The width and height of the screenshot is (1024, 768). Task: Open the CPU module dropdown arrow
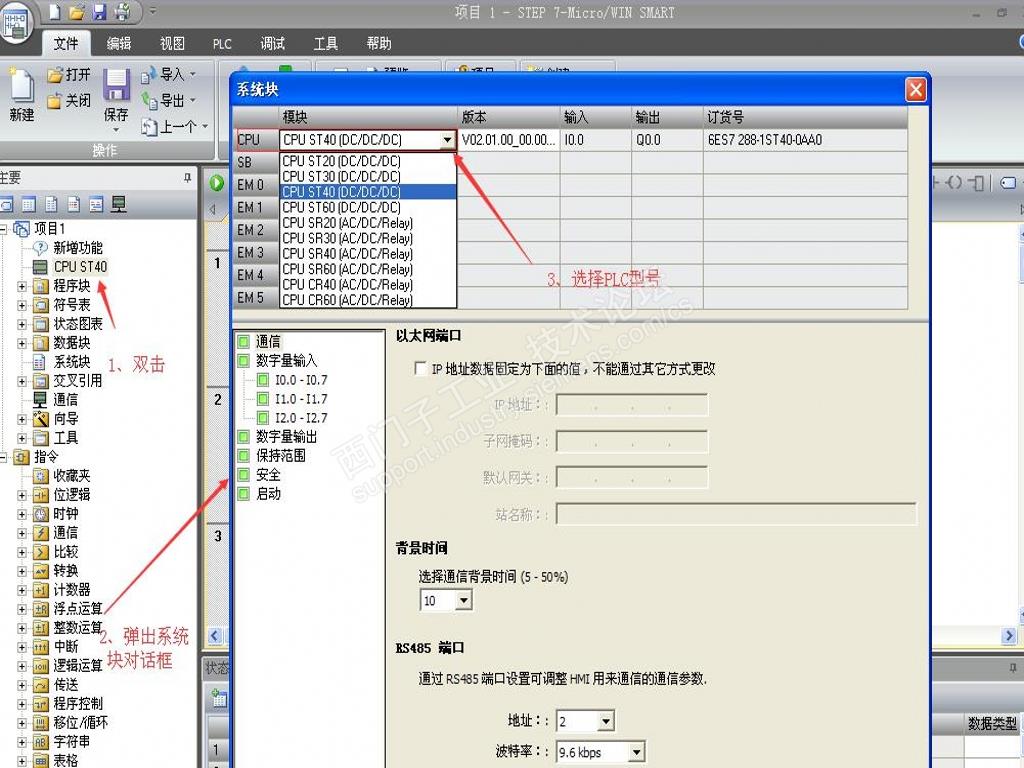tap(447, 140)
